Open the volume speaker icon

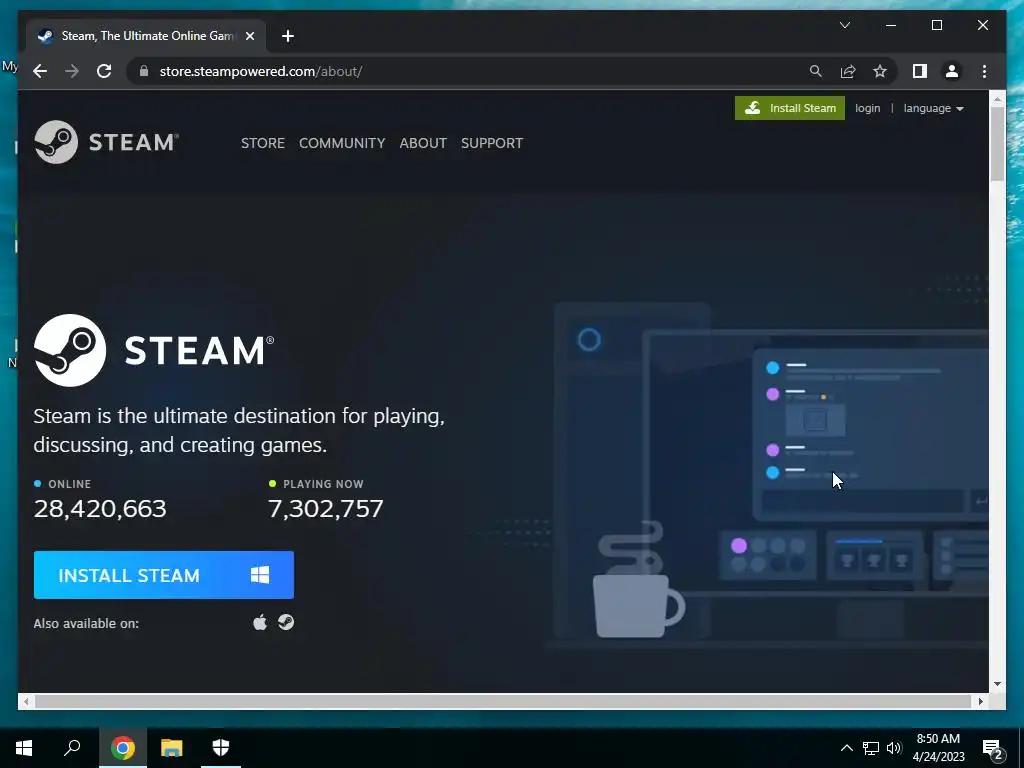[x=894, y=748]
